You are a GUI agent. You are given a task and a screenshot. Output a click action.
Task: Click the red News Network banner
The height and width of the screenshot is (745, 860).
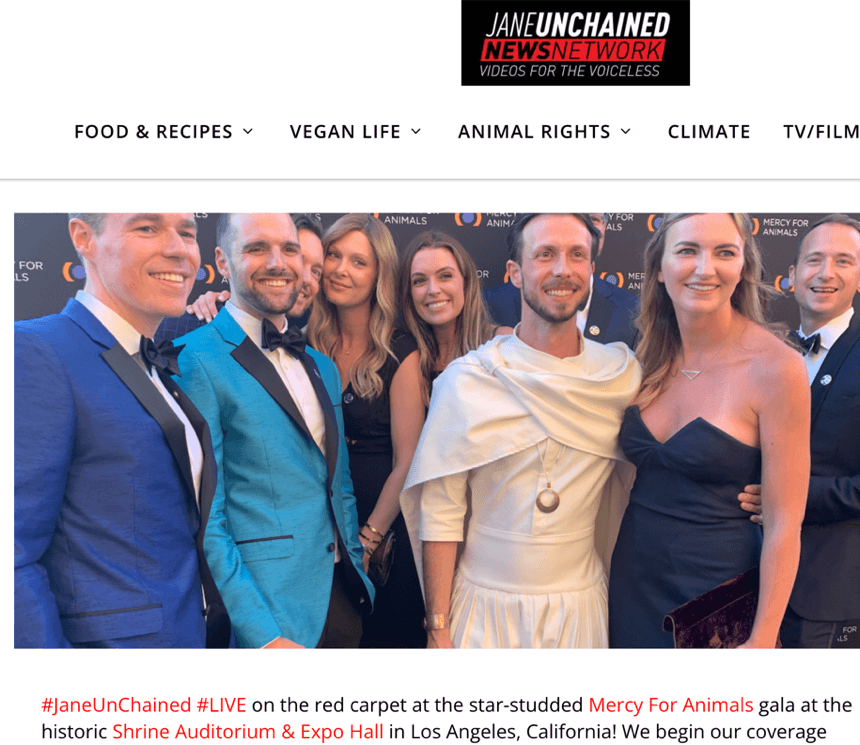574,50
